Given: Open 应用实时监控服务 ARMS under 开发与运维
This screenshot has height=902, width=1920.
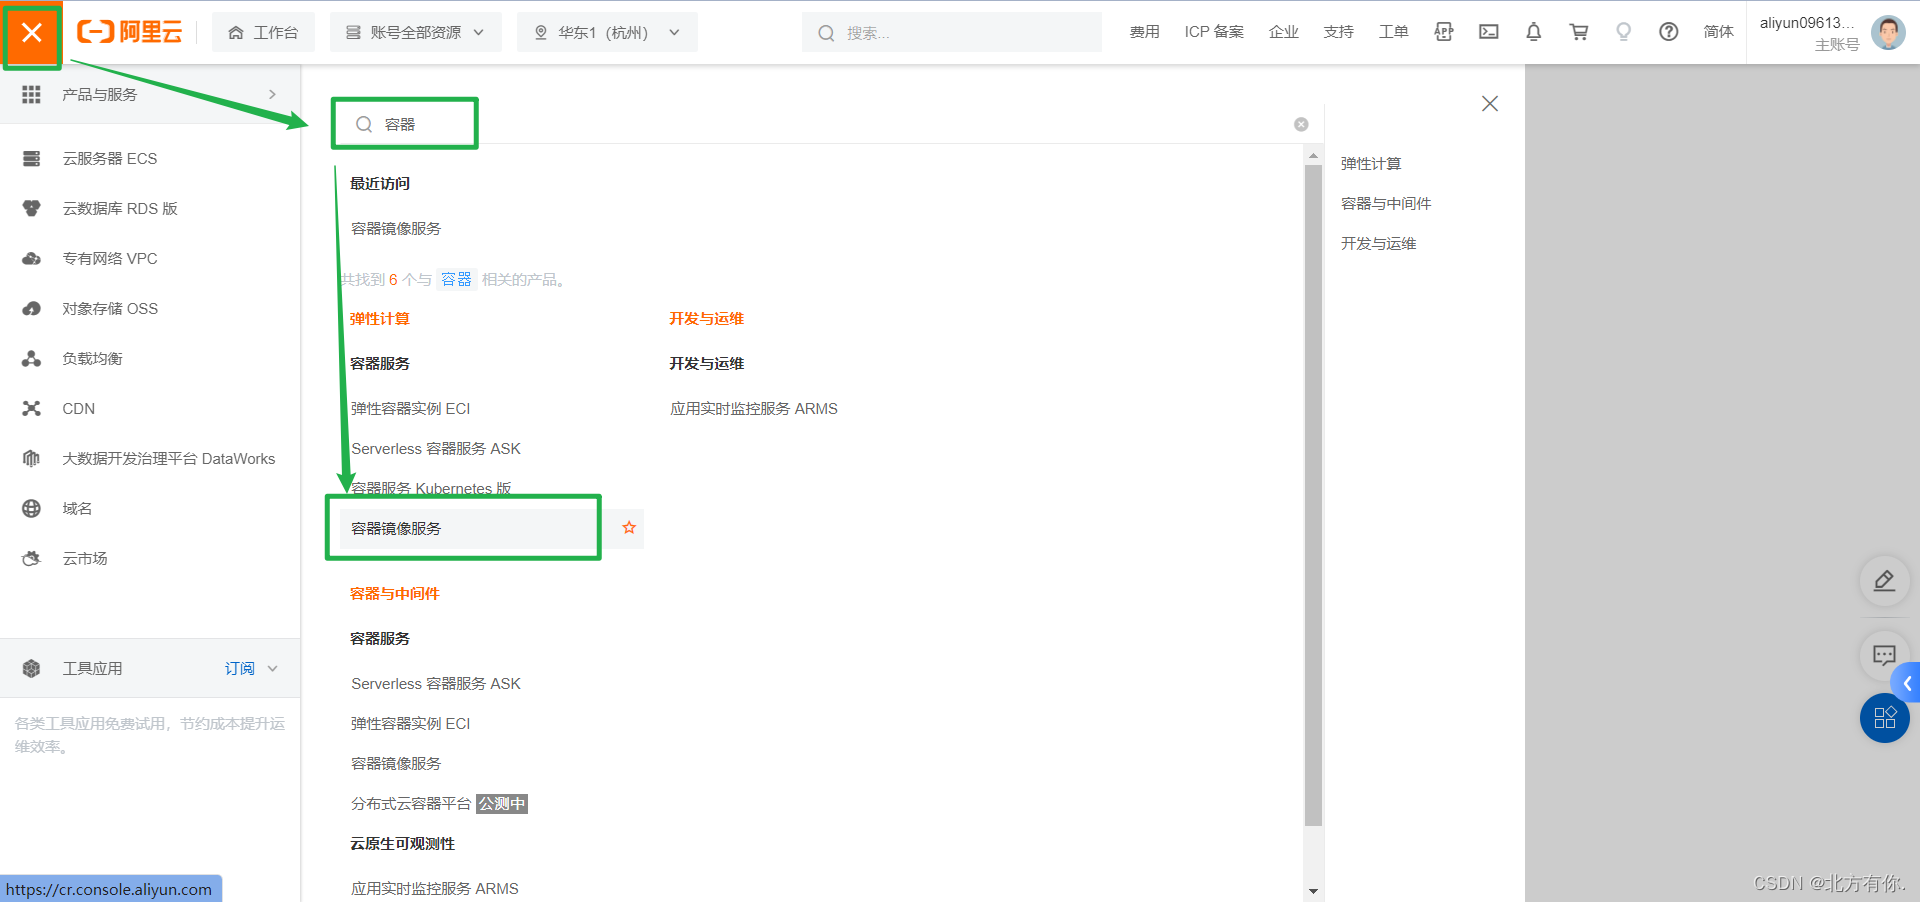Looking at the screenshot, I should (x=754, y=409).
